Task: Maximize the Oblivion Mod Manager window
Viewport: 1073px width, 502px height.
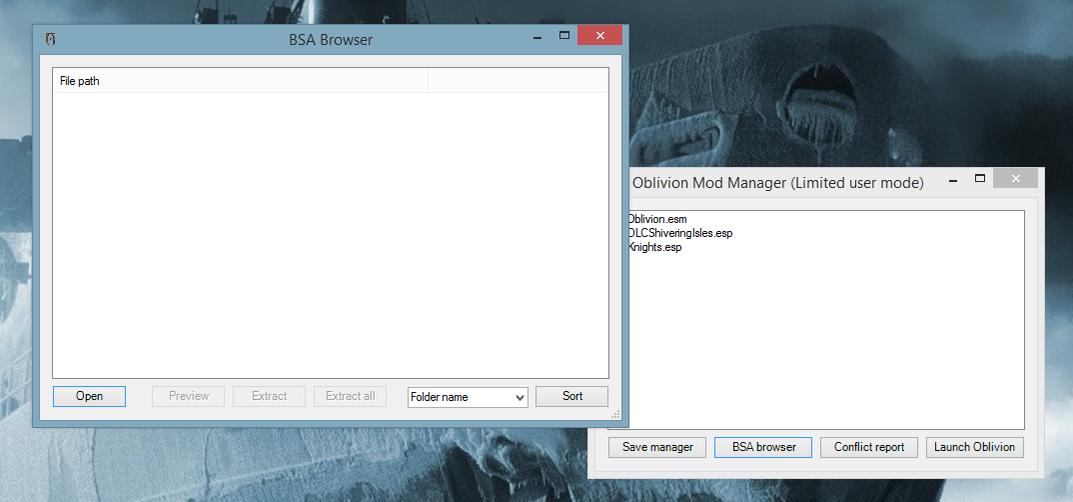Action: tap(980, 179)
